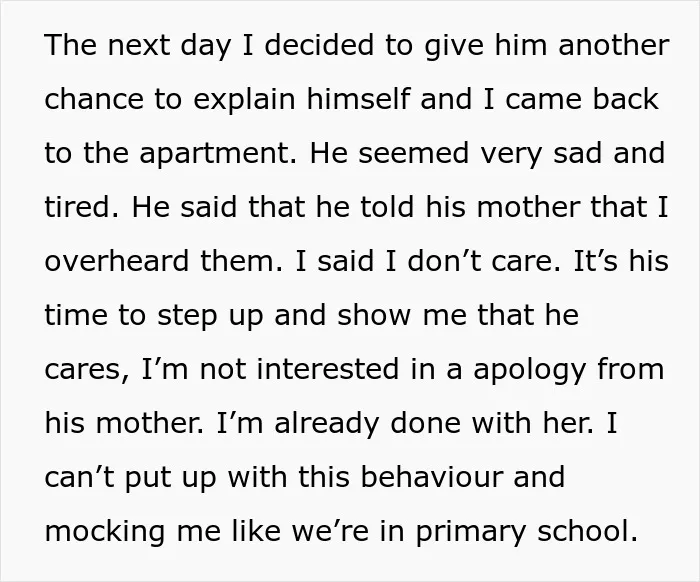Click the word "school" ending the paragraph

pos(582,531)
